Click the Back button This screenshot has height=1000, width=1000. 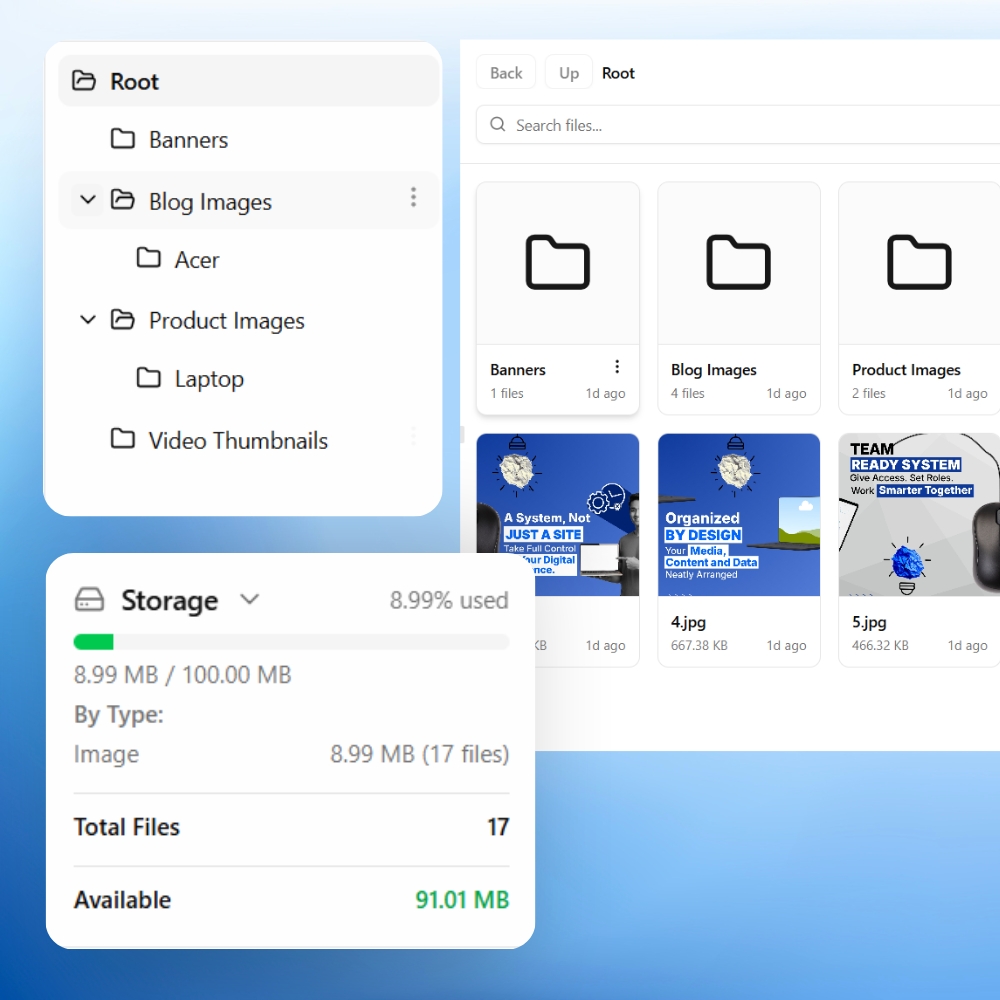pyautogui.click(x=506, y=73)
